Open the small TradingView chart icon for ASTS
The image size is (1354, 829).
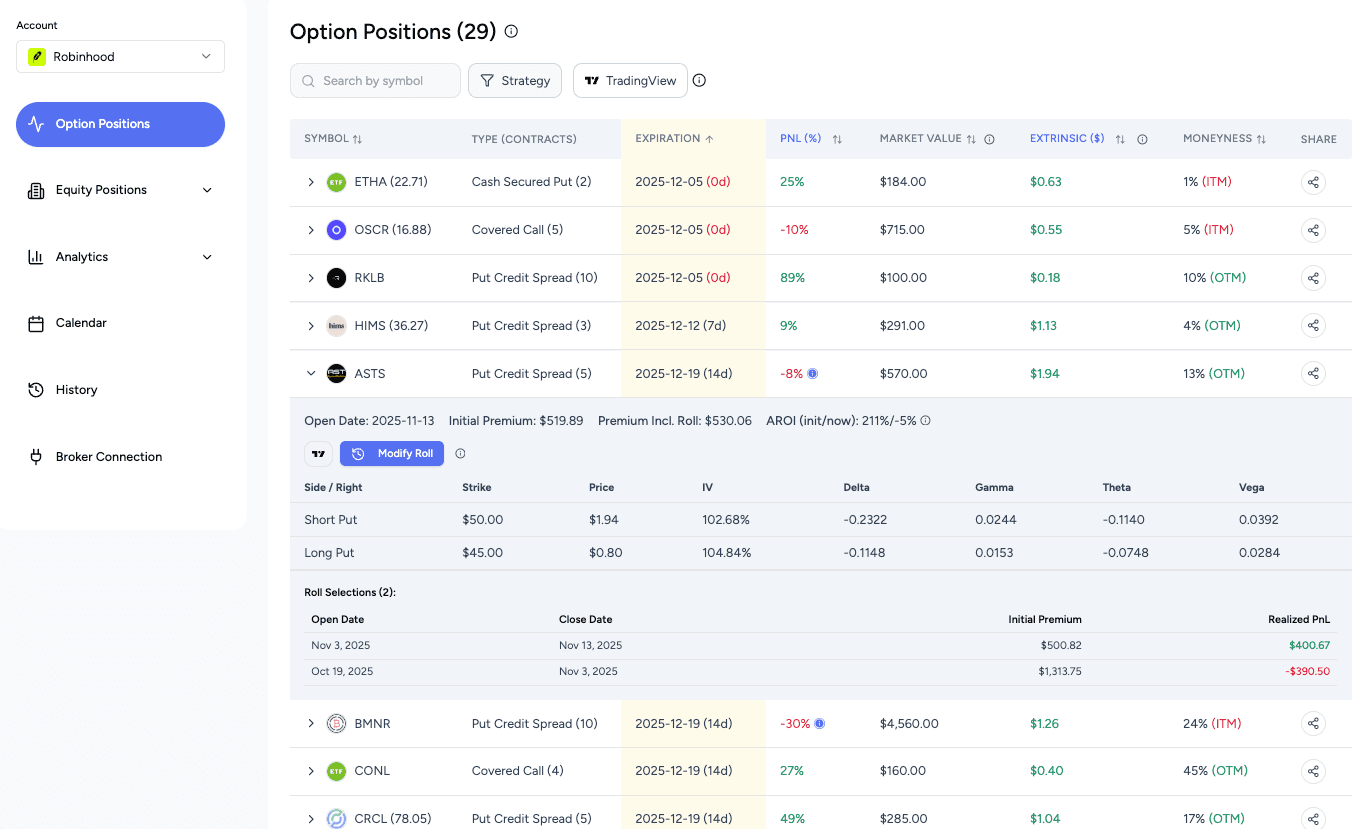pos(318,453)
